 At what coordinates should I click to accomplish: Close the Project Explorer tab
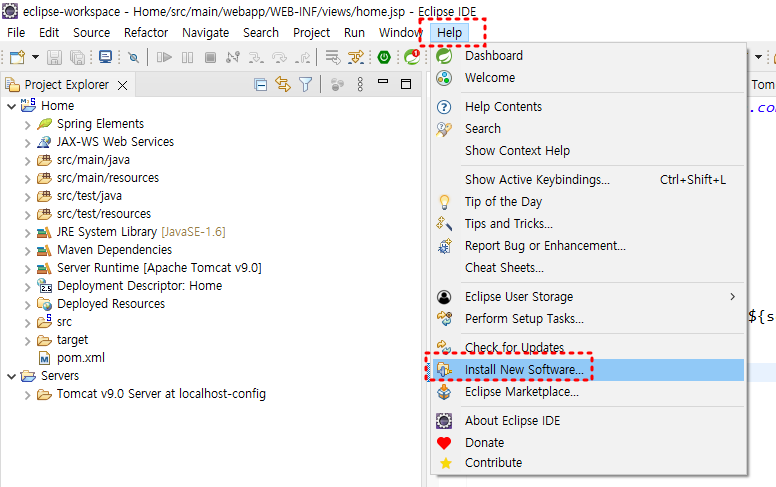(122, 86)
